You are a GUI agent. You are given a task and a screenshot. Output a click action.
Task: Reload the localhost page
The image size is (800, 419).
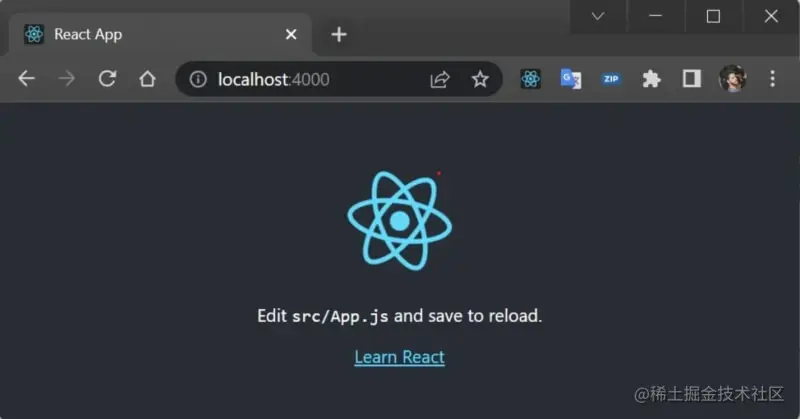[x=107, y=79]
